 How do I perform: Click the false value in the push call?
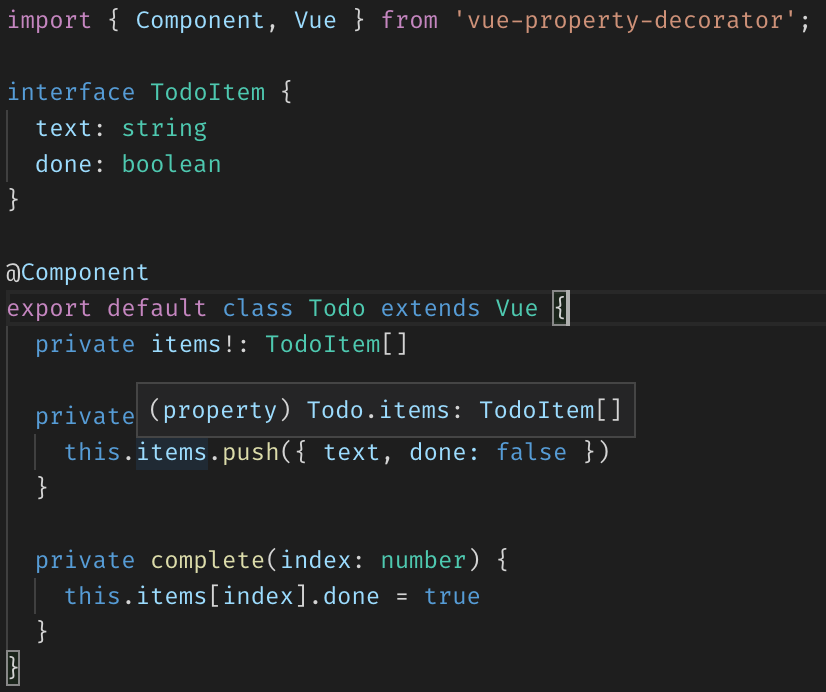pyautogui.click(x=531, y=452)
